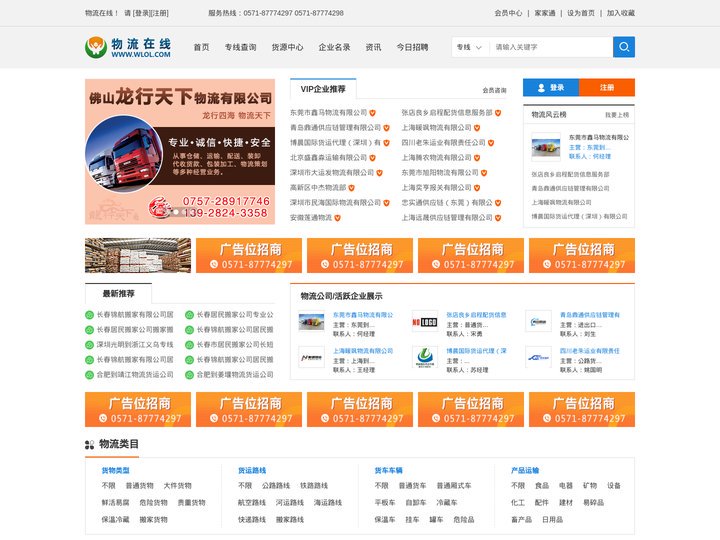The width and height of the screenshot is (720, 540).
Task: Select the 最新推荐 tab
Action: click(x=118, y=293)
